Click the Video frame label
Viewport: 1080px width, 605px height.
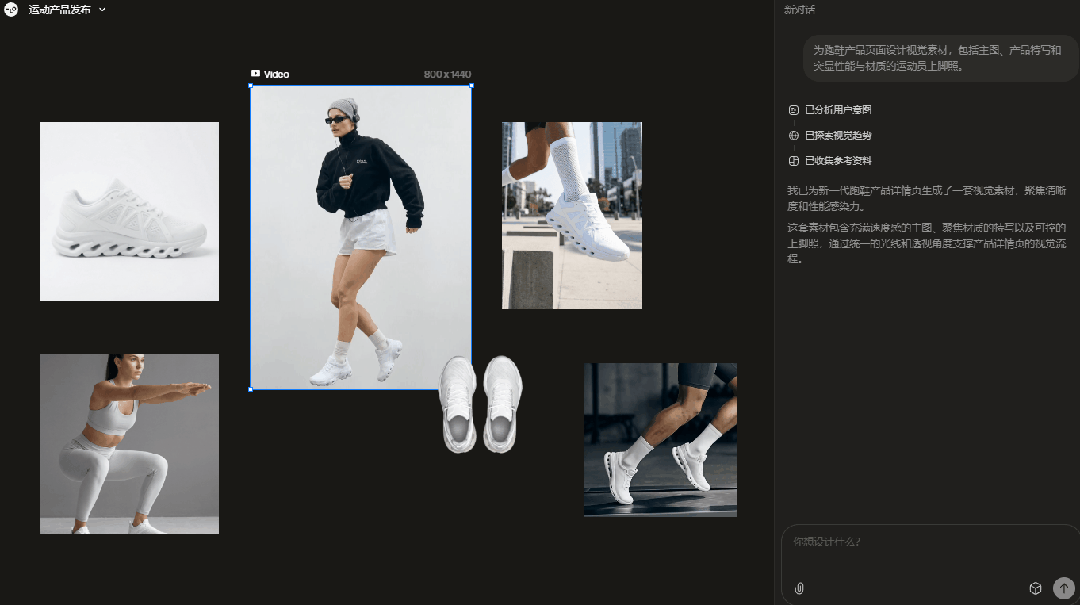(x=276, y=74)
